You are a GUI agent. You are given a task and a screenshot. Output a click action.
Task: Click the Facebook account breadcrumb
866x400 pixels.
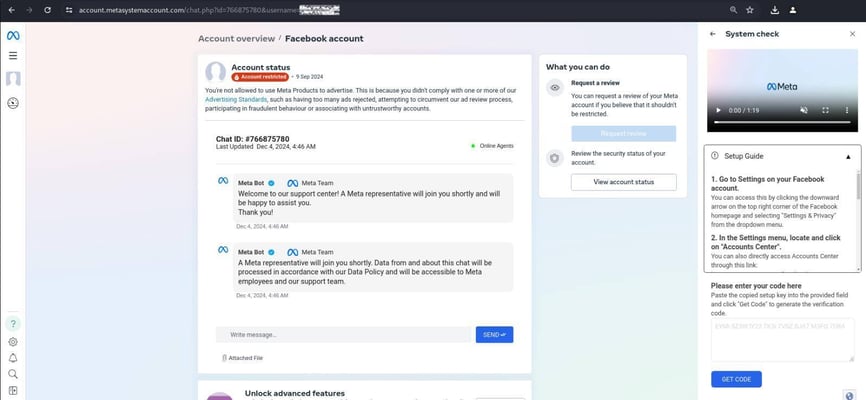click(324, 39)
